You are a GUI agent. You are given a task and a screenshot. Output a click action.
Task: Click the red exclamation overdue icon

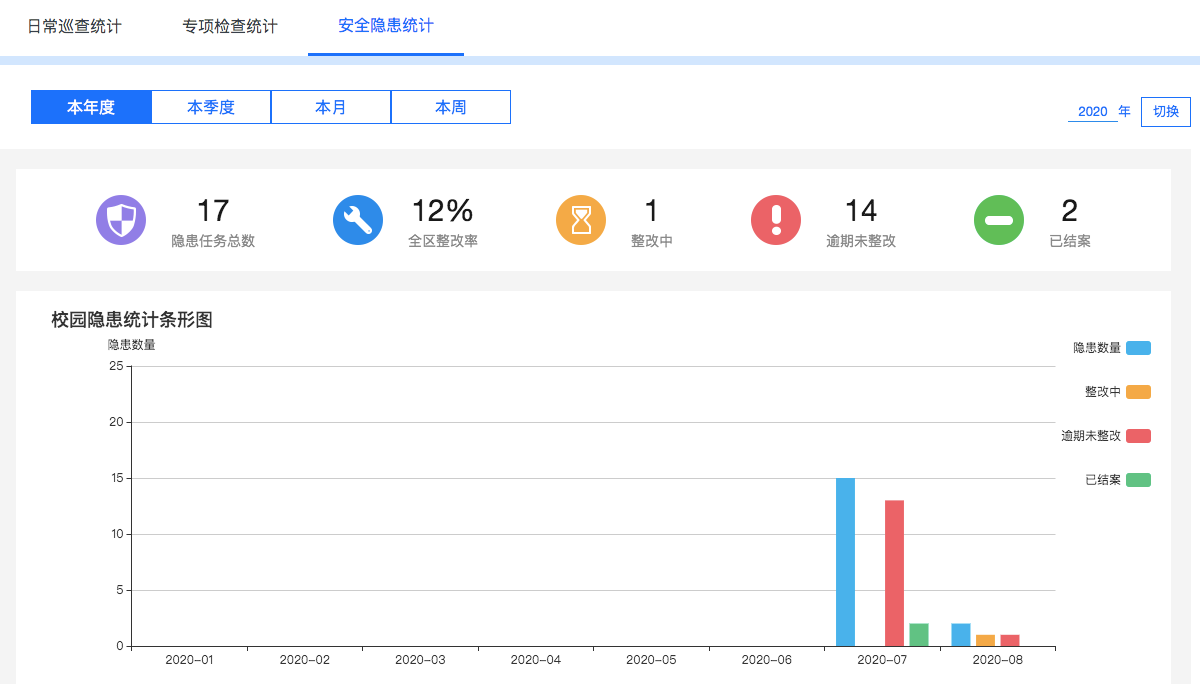pos(776,220)
